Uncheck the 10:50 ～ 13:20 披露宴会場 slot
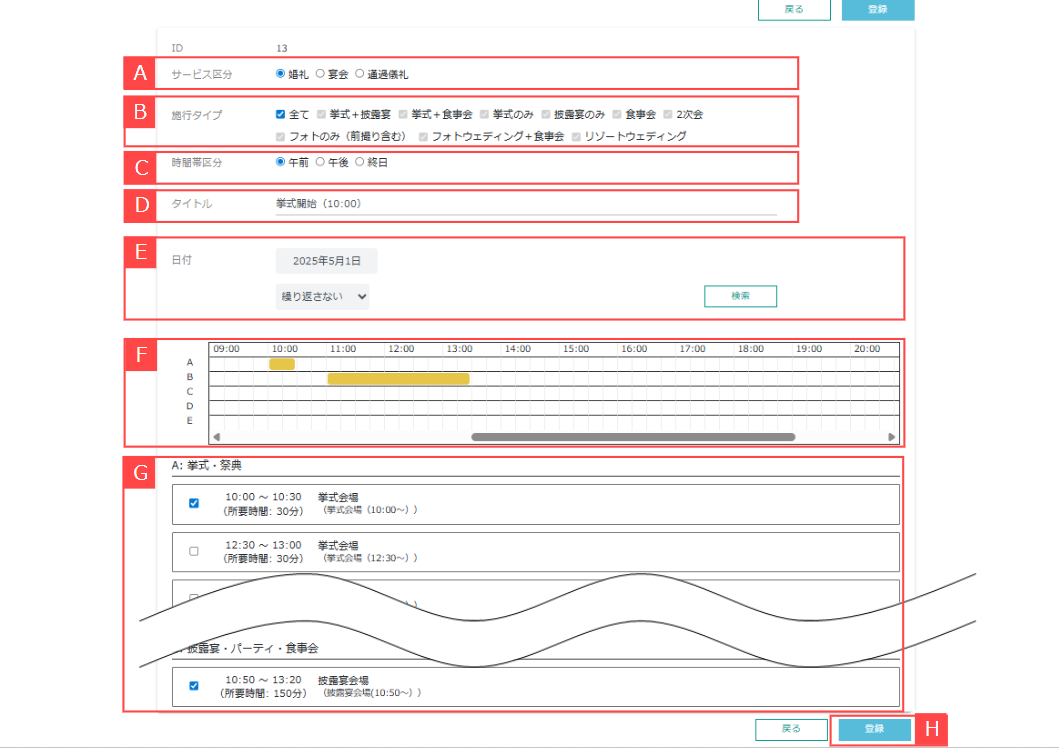The image size is (1059, 748). [x=194, y=686]
